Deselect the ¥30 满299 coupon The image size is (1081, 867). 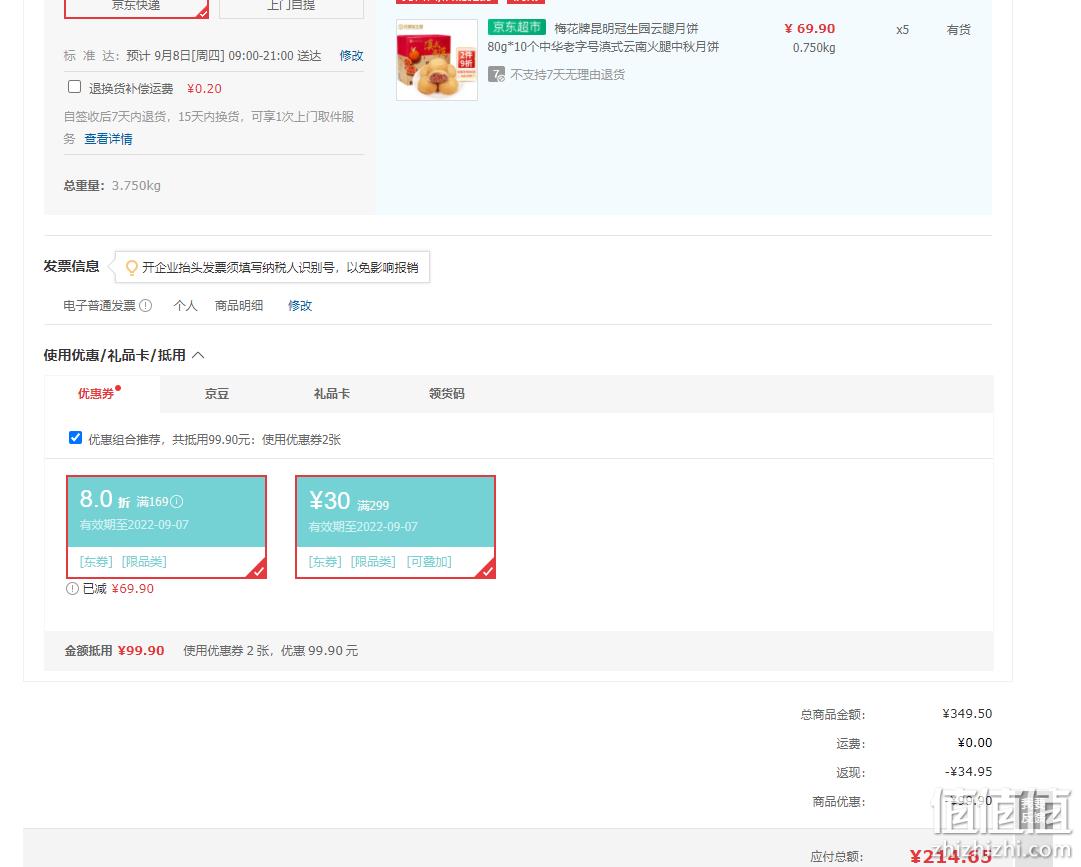click(x=395, y=527)
